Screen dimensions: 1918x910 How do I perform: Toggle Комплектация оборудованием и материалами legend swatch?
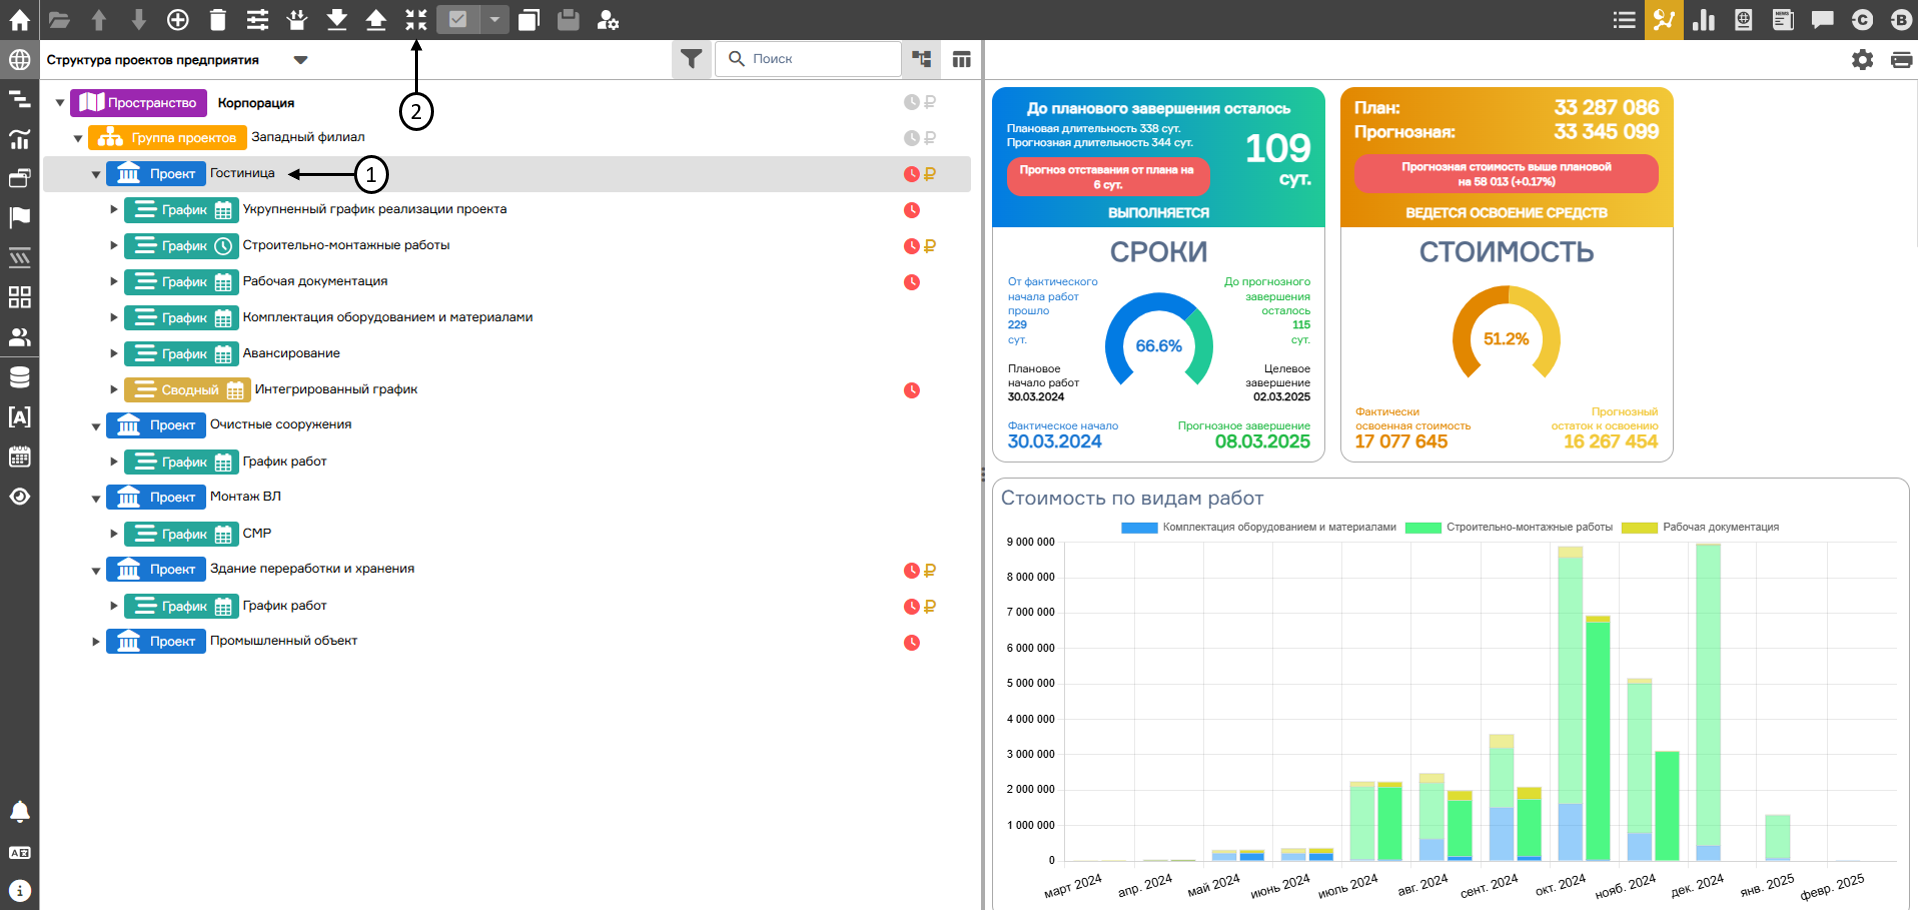point(1139,527)
